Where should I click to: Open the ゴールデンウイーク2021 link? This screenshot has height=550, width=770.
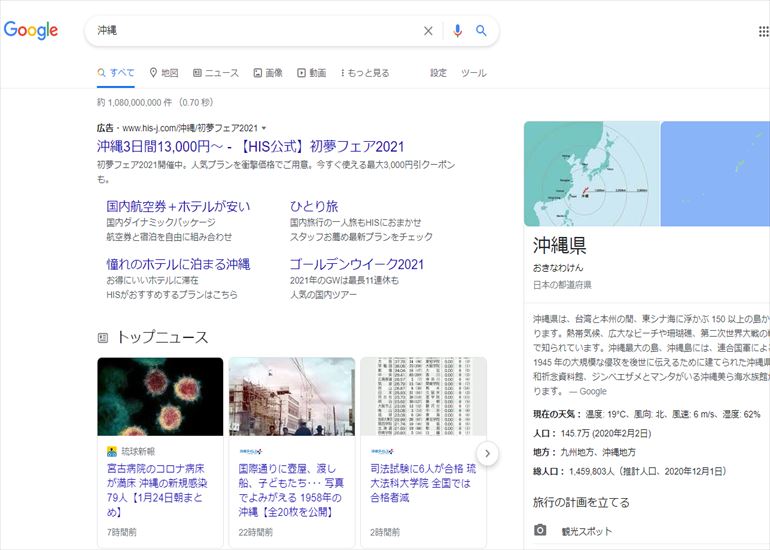pyautogui.click(x=357, y=264)
